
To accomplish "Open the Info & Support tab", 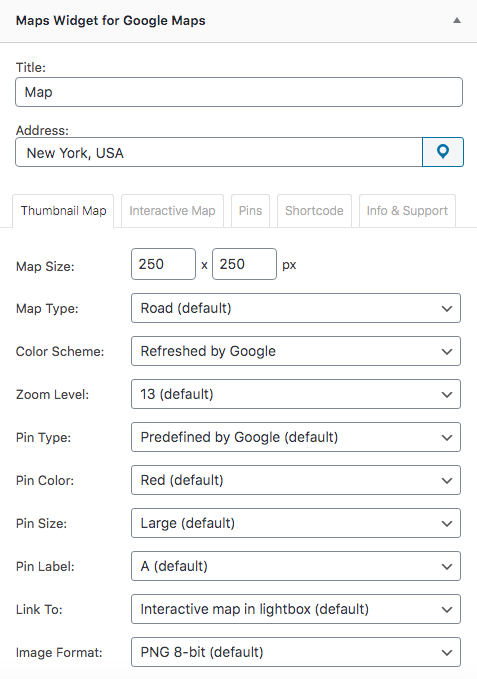I will coord(407,211).
